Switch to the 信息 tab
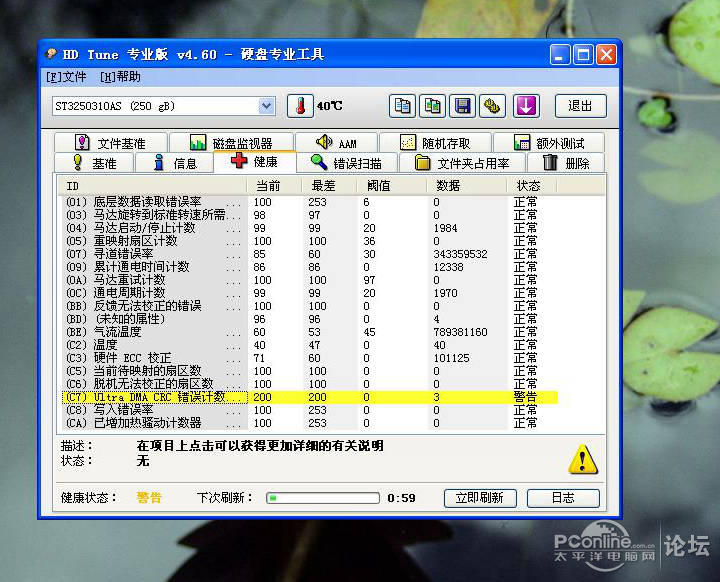Image resolution: width=720 pixels, height=582 pixels. (x=175, y=163)
